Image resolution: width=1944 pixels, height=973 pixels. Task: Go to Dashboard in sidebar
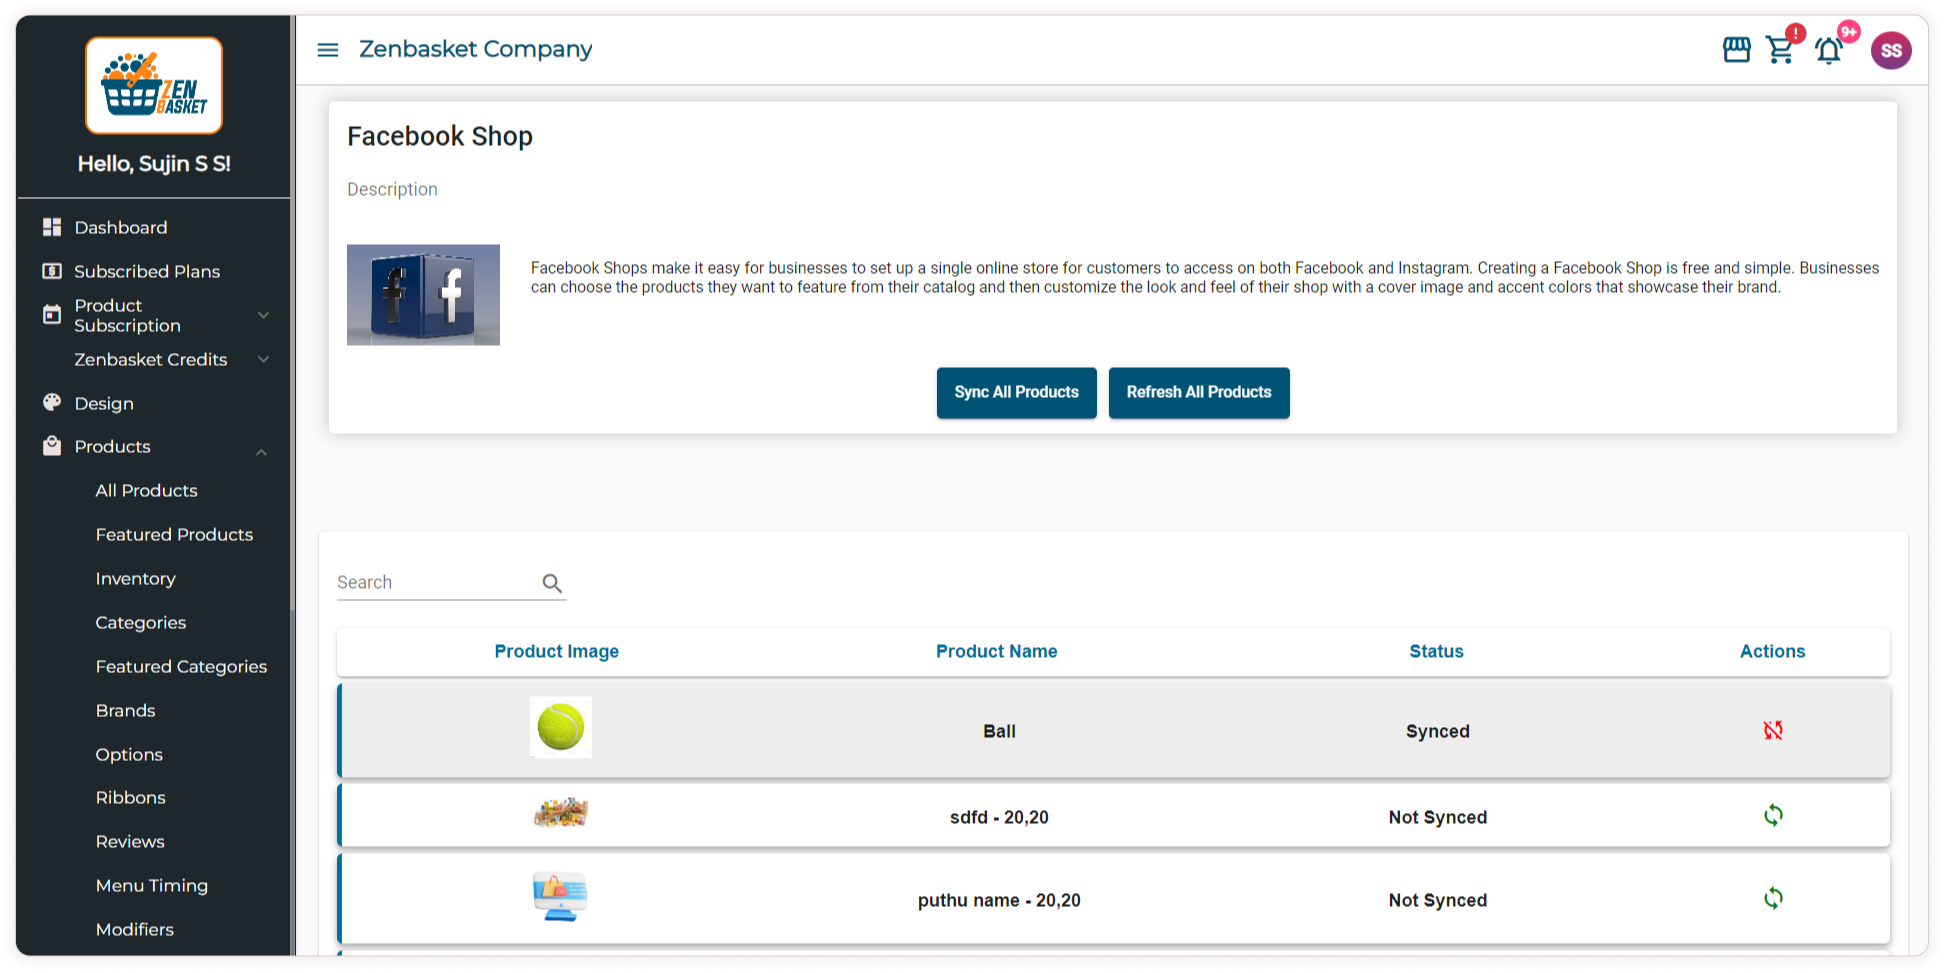[x=121, y=228]
